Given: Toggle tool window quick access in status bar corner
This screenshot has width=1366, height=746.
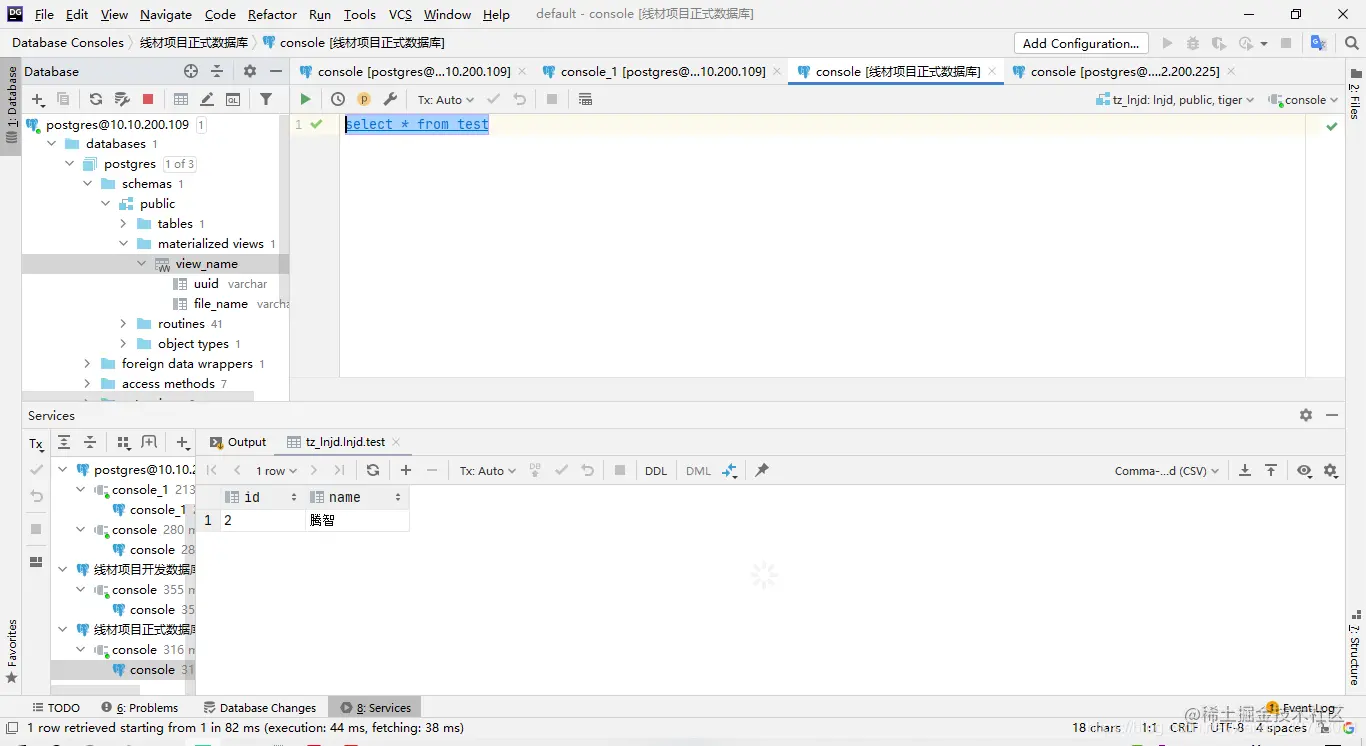Looking at the screenshot, I should pyautogui.click(x=11, y=728).
